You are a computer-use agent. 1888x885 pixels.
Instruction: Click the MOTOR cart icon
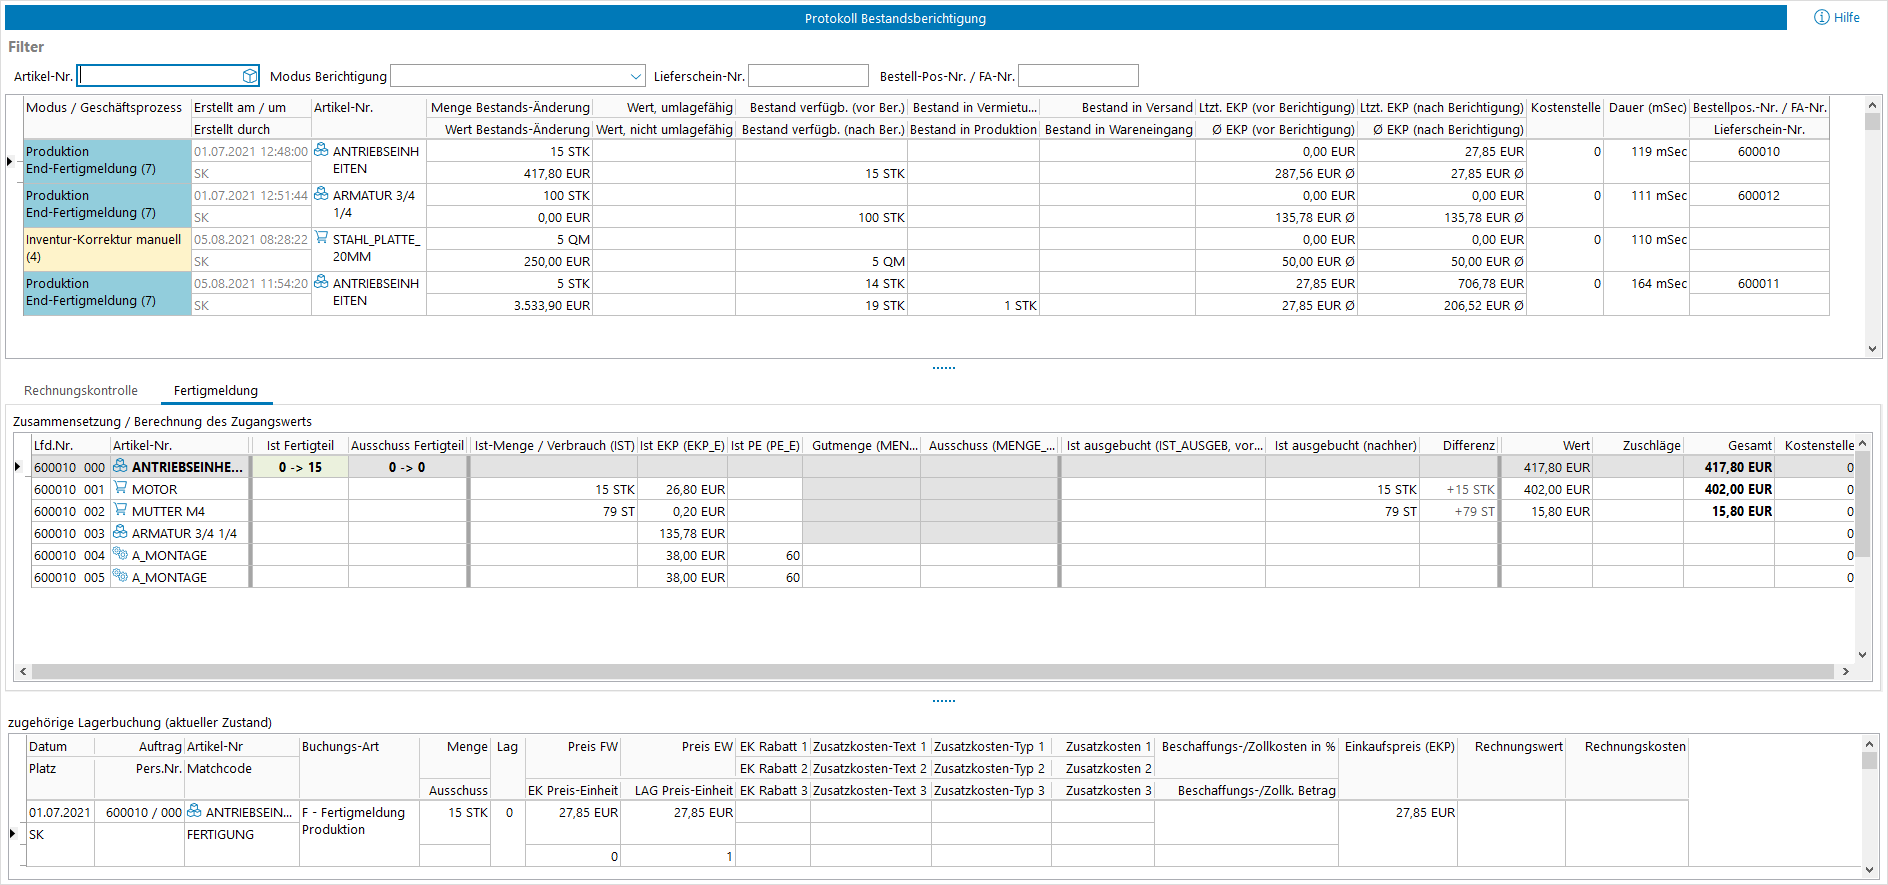120,488
